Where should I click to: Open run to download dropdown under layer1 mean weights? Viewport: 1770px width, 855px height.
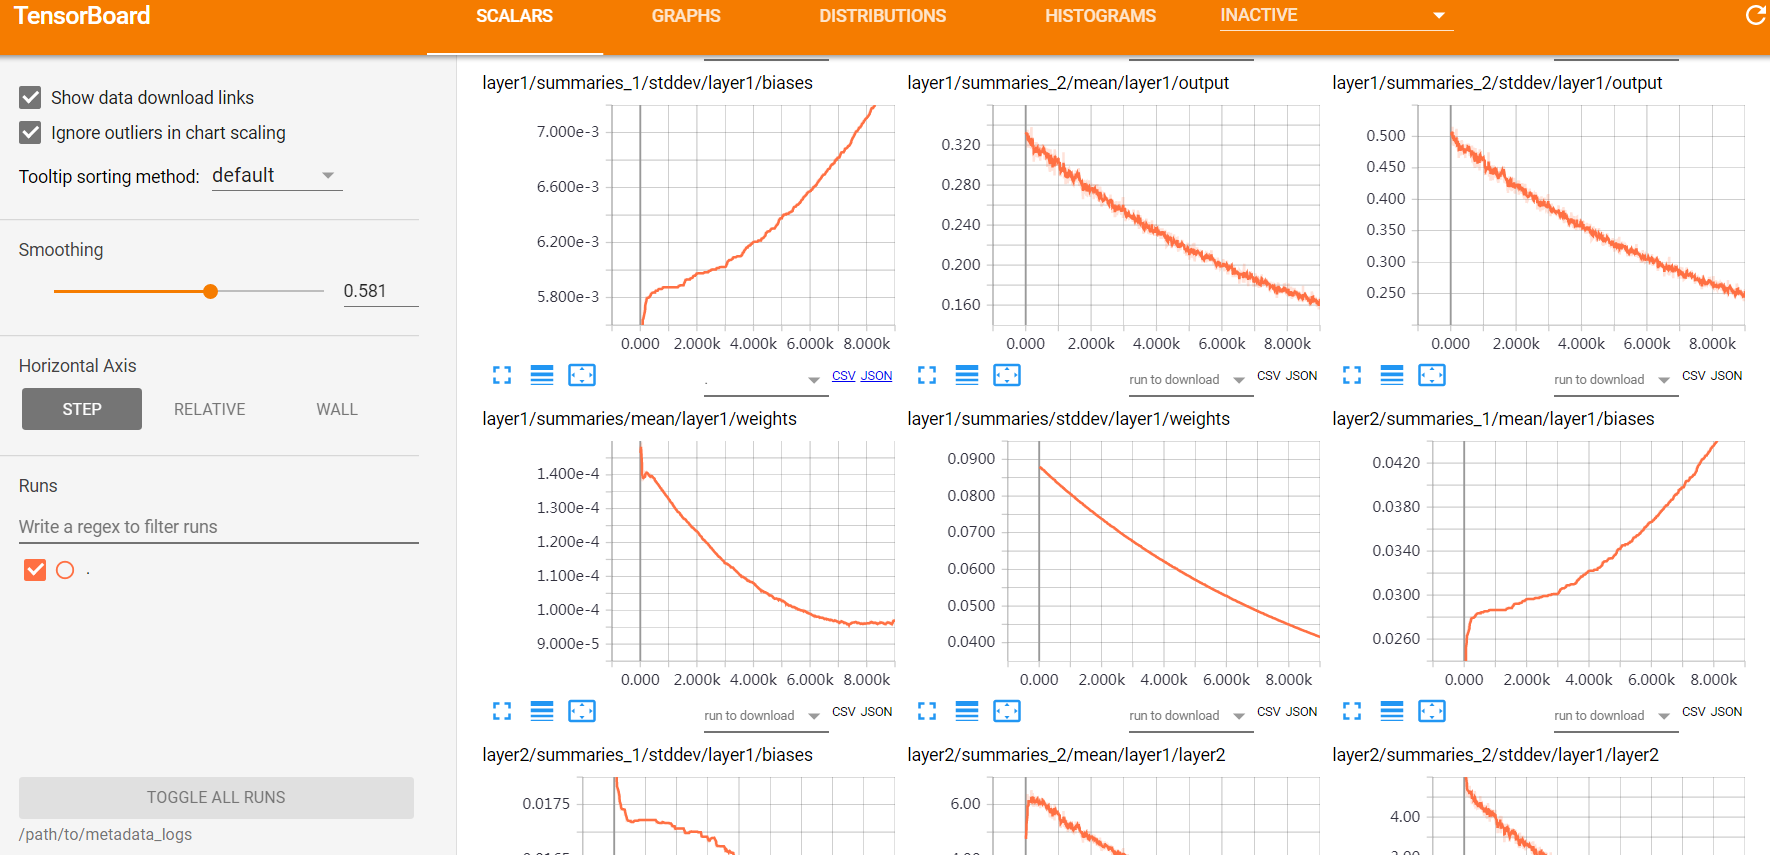tap(766, 716)
